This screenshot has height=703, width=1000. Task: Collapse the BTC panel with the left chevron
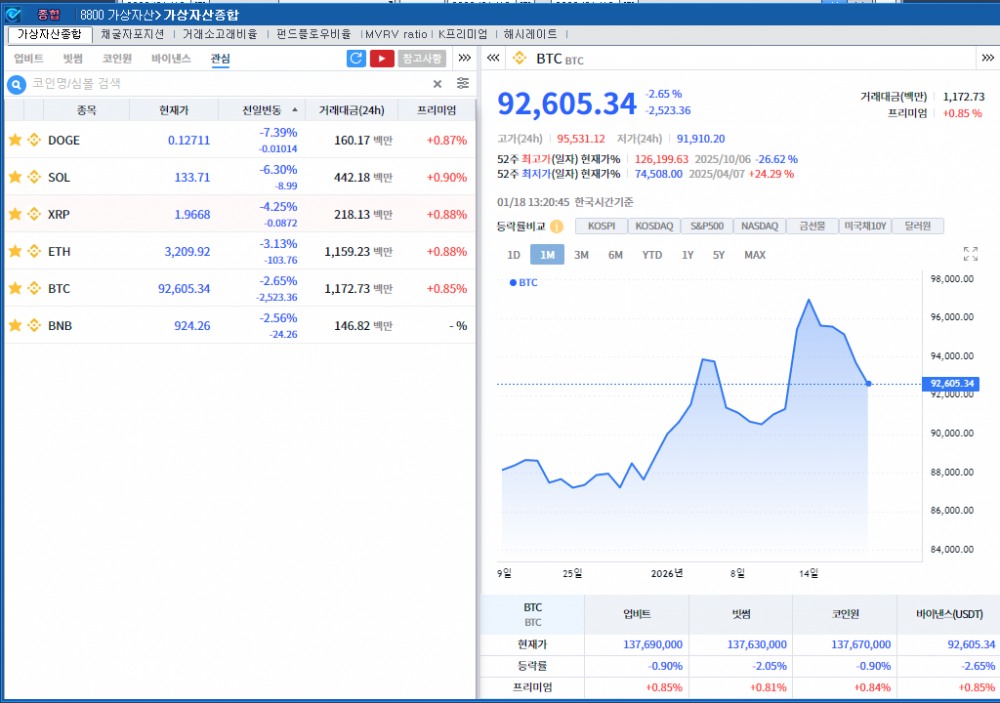[x=492, y=58]
